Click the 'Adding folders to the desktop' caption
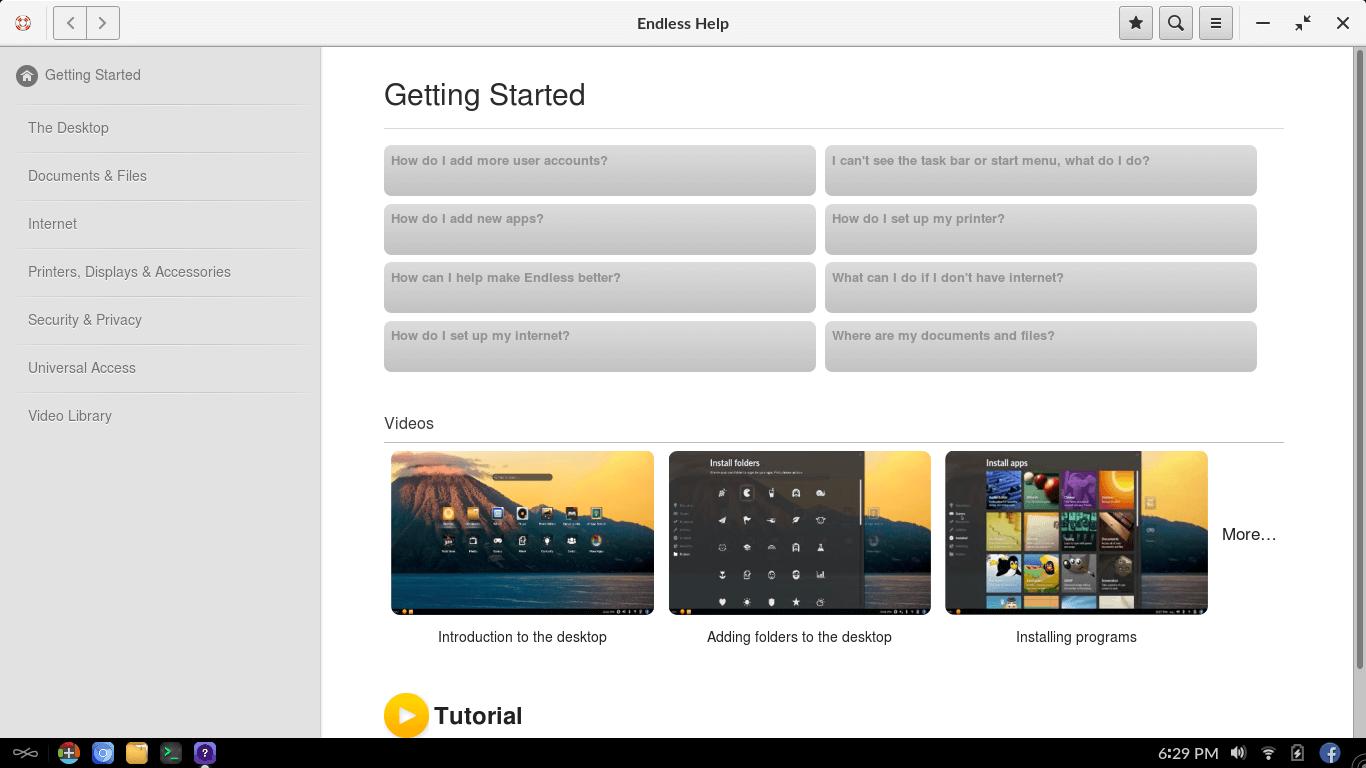The height and width of the screenshot is (768, 1366). pyautogui.click(x=799, y=637)
